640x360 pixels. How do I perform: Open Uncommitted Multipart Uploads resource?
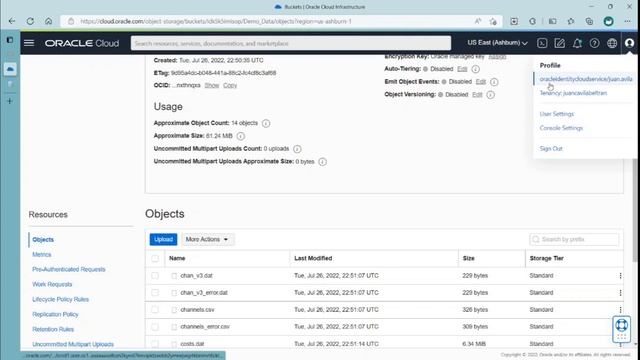coord(73,344)
